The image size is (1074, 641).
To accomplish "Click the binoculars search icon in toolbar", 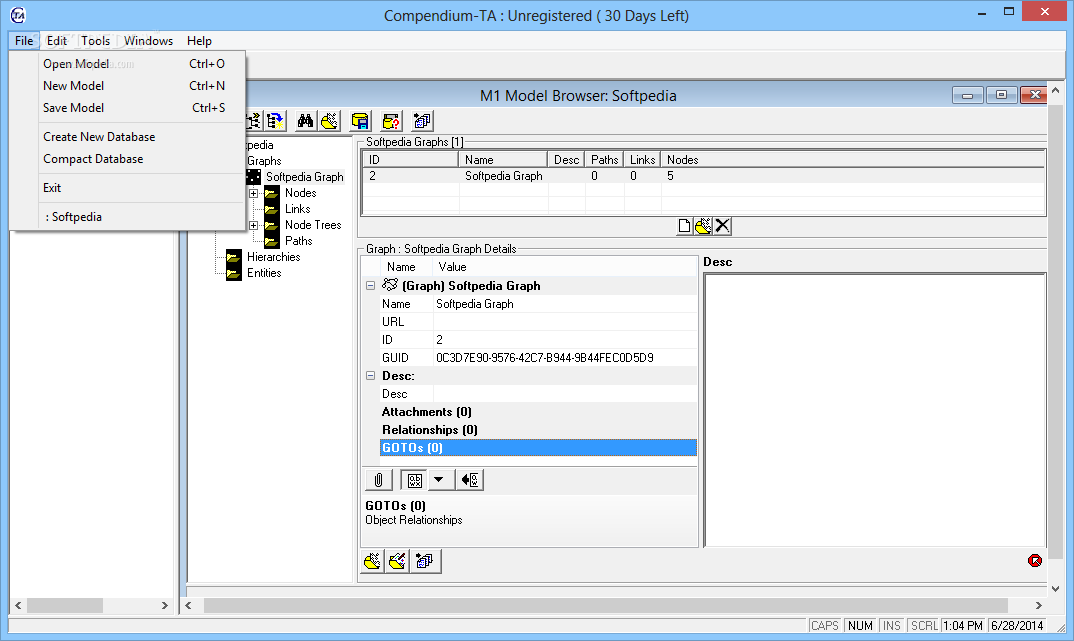I will tap(305, 121).
